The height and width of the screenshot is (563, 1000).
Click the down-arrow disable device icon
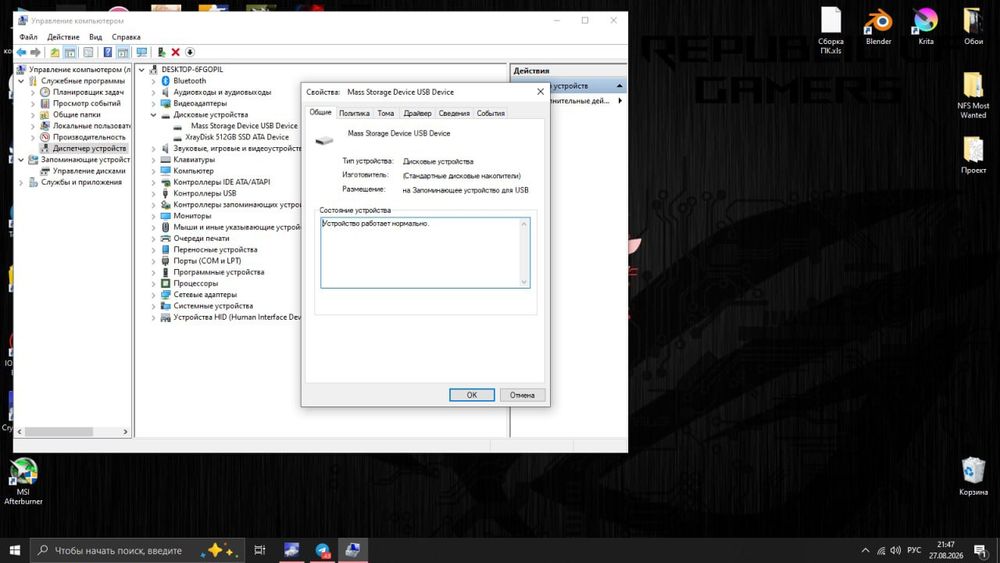point(189,52)
